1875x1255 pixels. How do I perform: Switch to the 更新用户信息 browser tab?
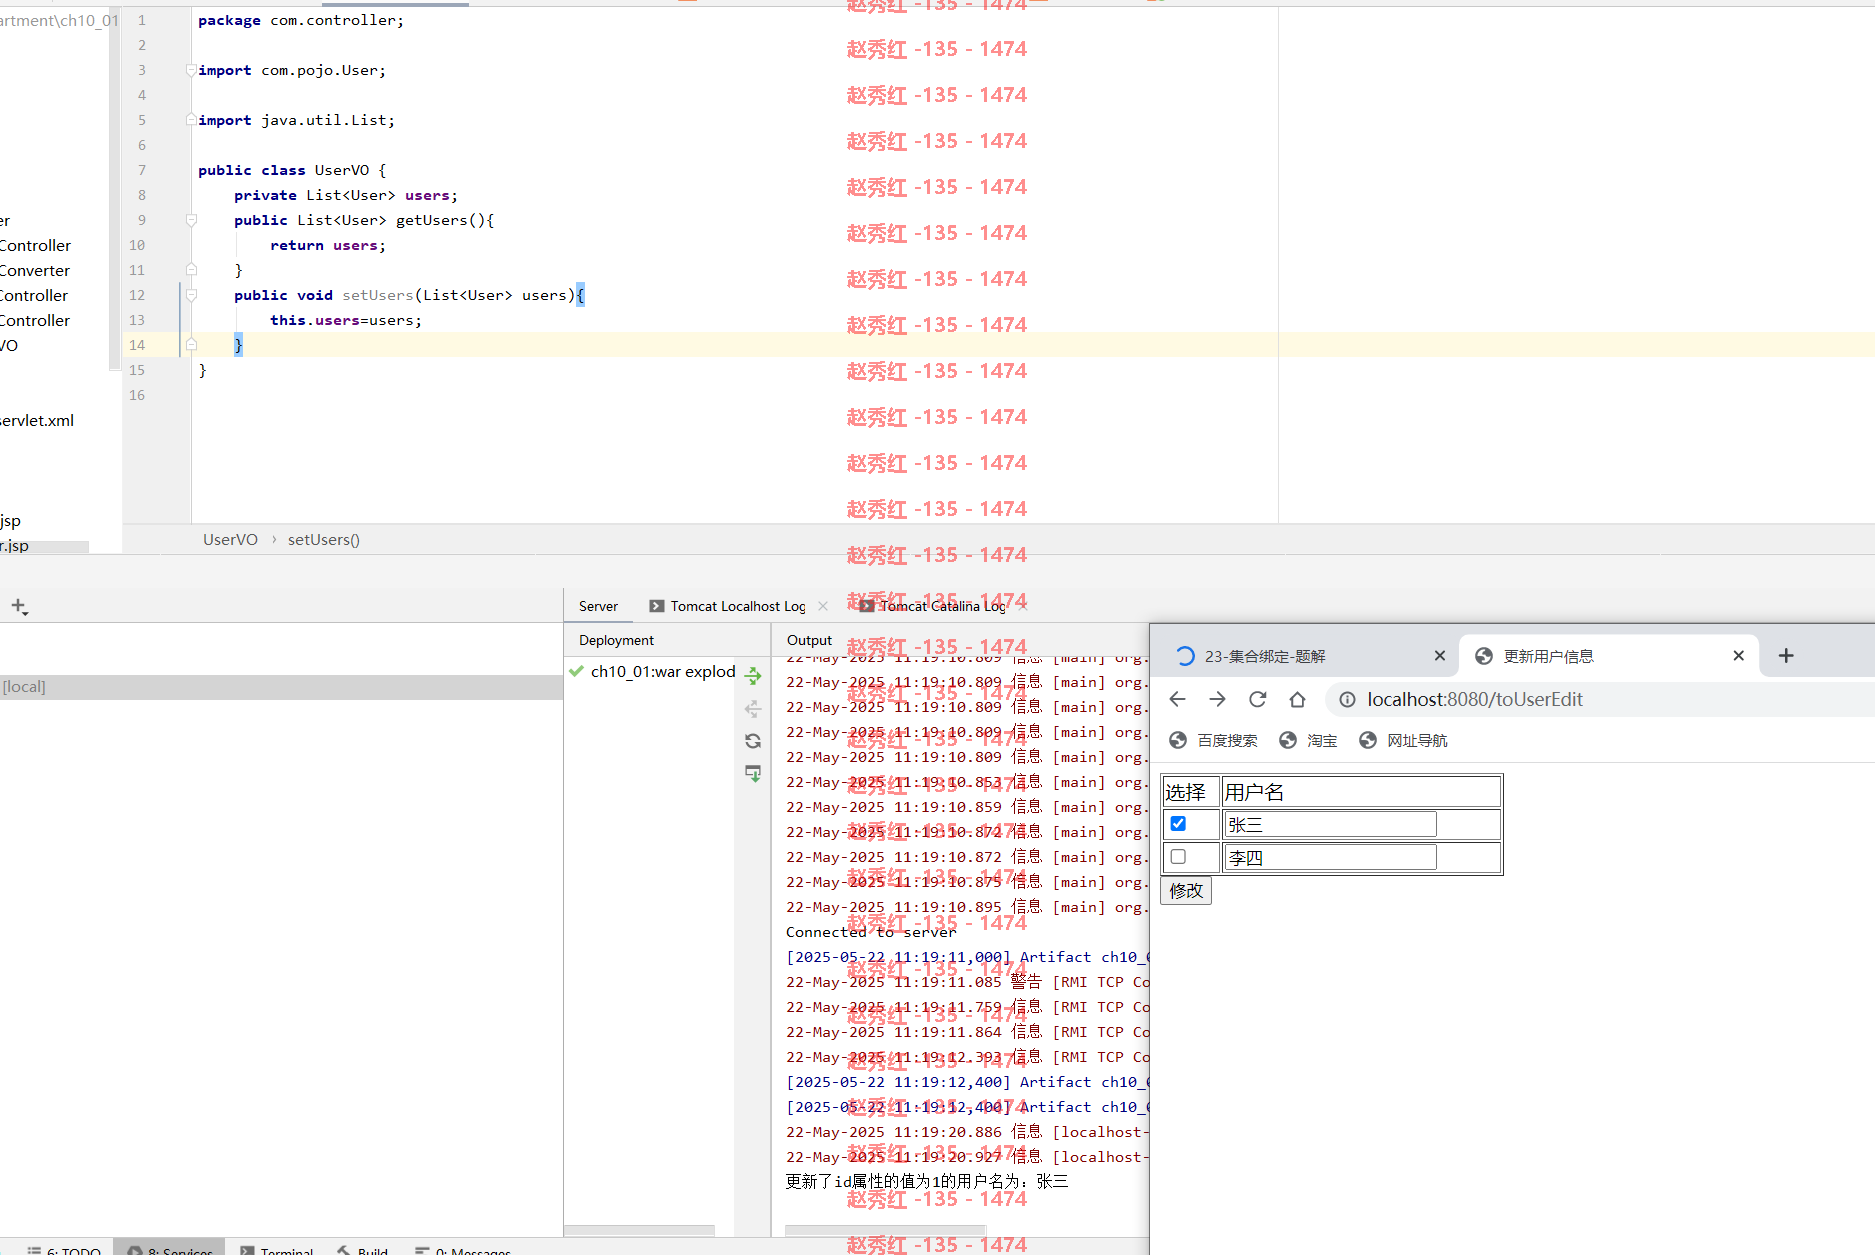pyautogui.click(x=1608, y=656)
